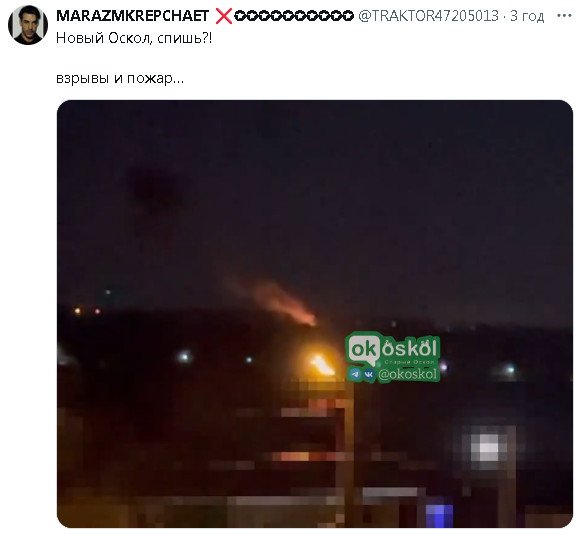This screenshot has width=581, height=535.
Task: Open the tweet via '3 год' timestamp
Action: click(527, 16)
